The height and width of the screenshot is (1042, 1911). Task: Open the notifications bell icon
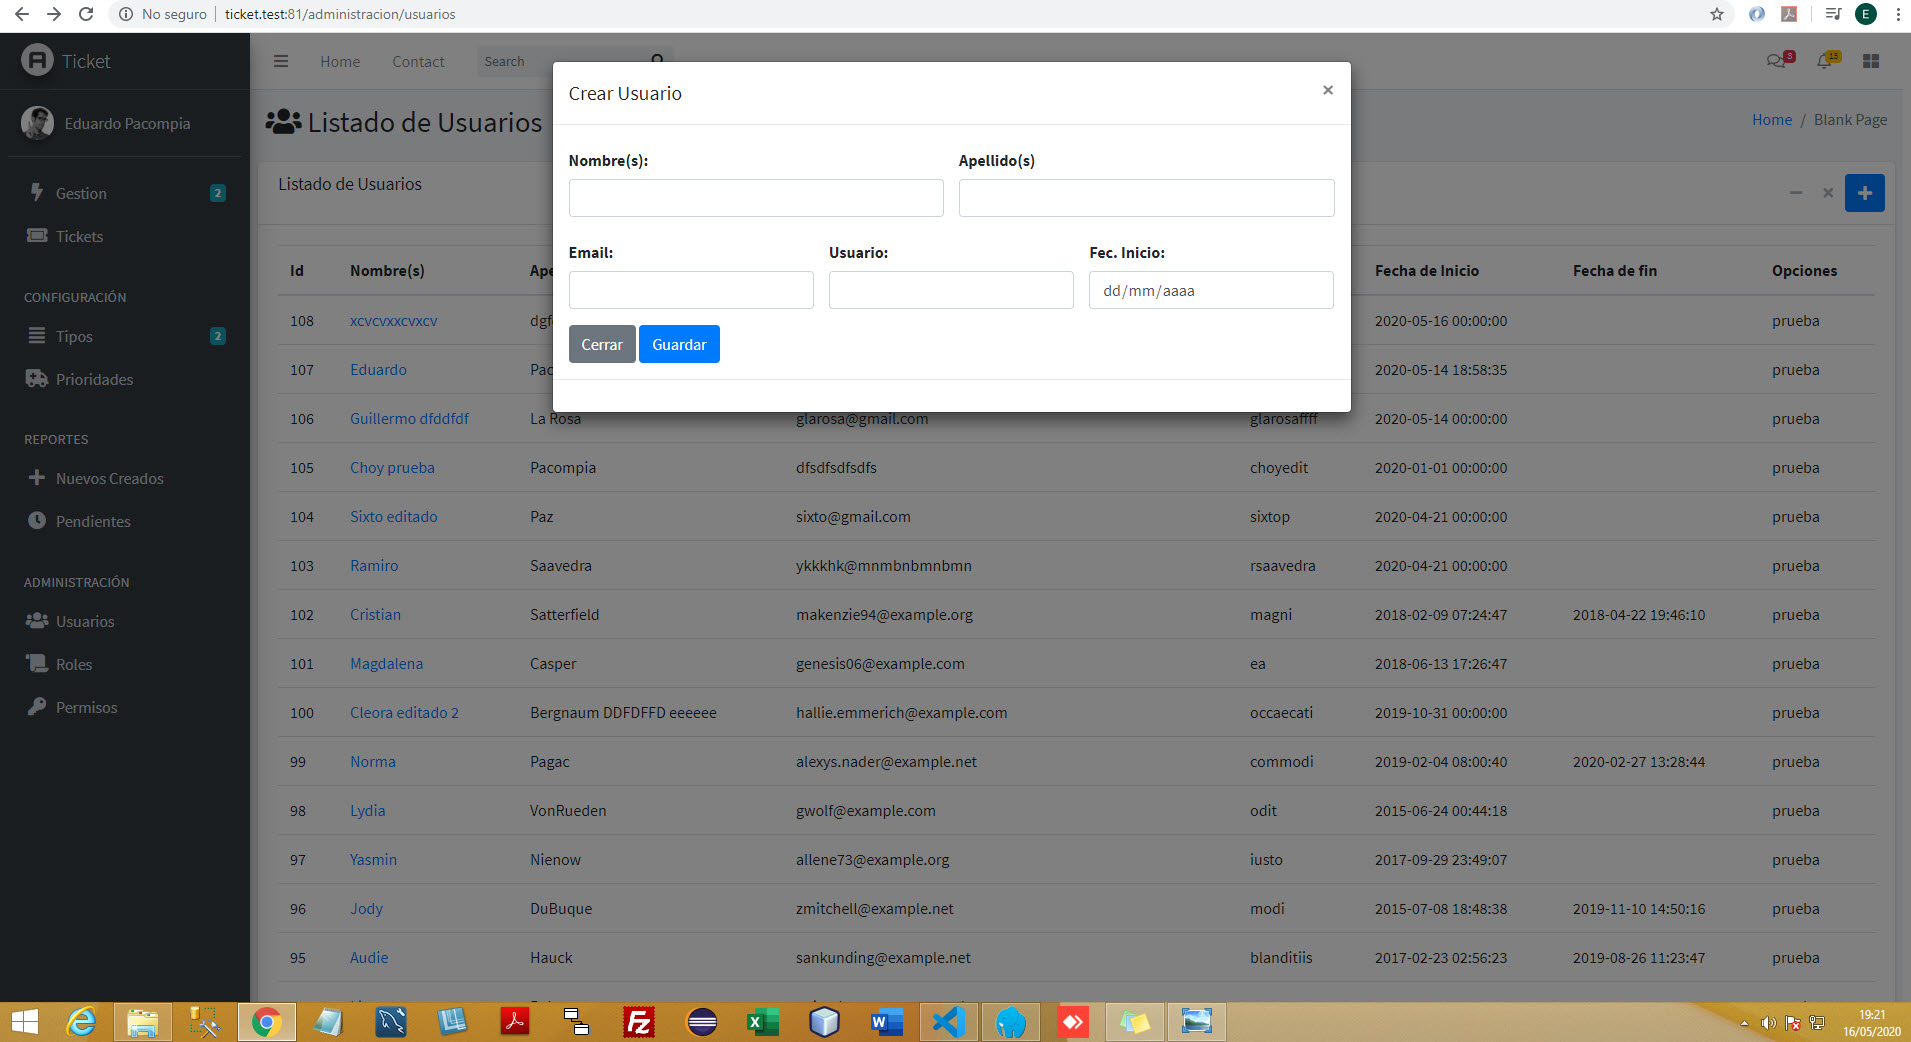pos(1826,61)
